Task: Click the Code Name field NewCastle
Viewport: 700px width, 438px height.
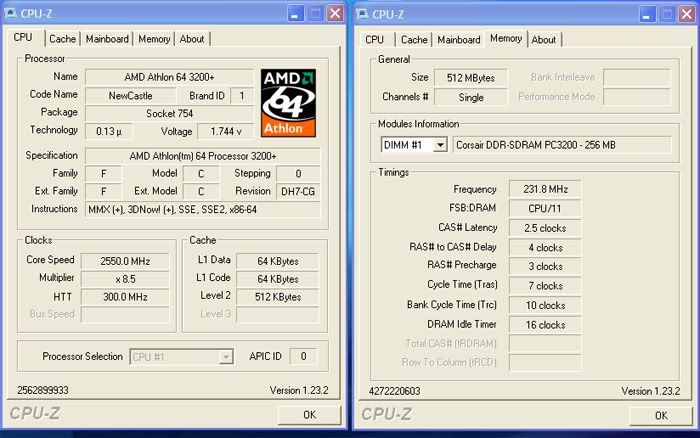Action: [x=130, y=96]
